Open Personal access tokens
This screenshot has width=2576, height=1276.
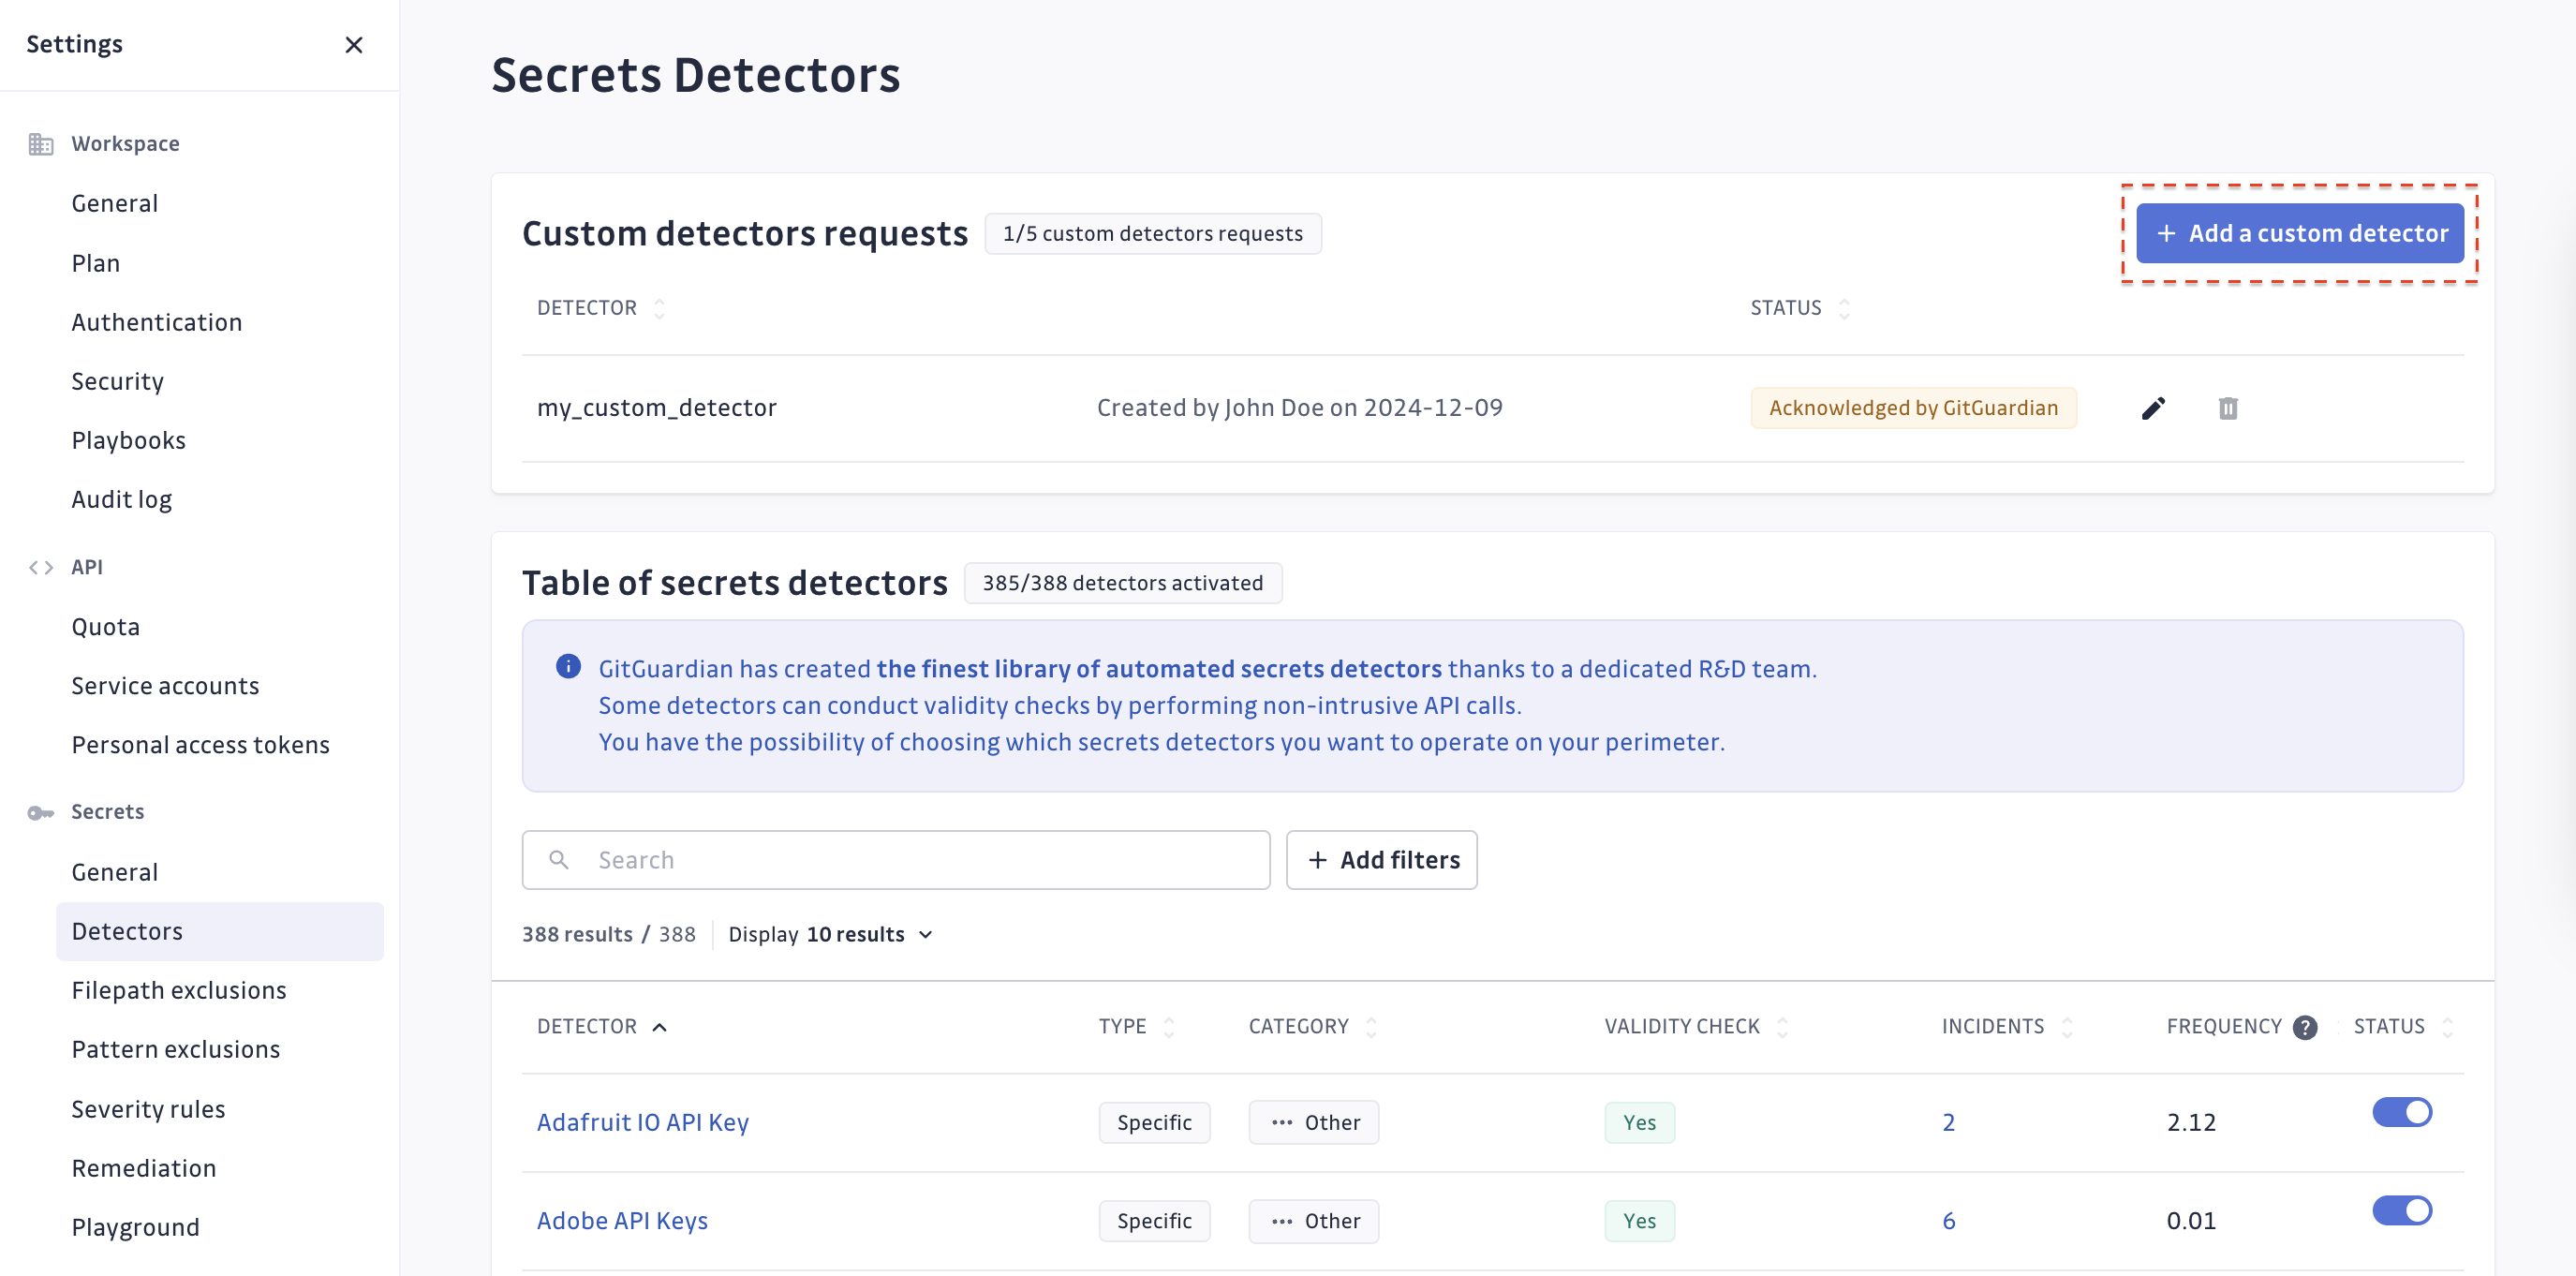pyautogui.click(x=200, y=745)
